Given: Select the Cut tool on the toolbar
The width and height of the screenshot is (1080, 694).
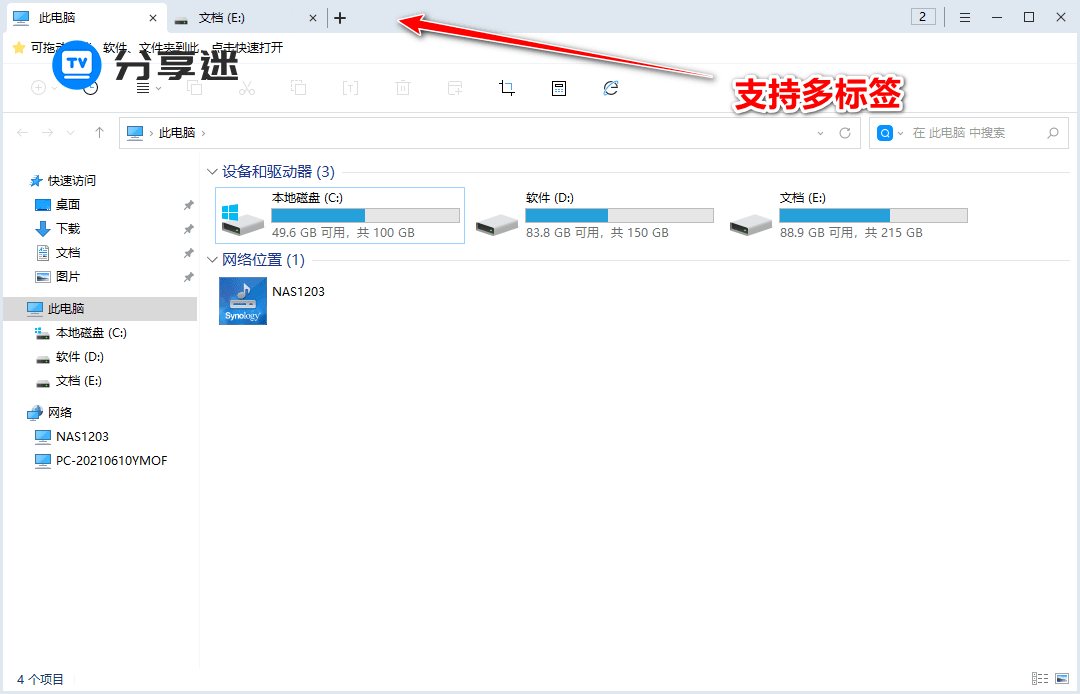Looking at the screenshot, I should click(x=246, y=88).
